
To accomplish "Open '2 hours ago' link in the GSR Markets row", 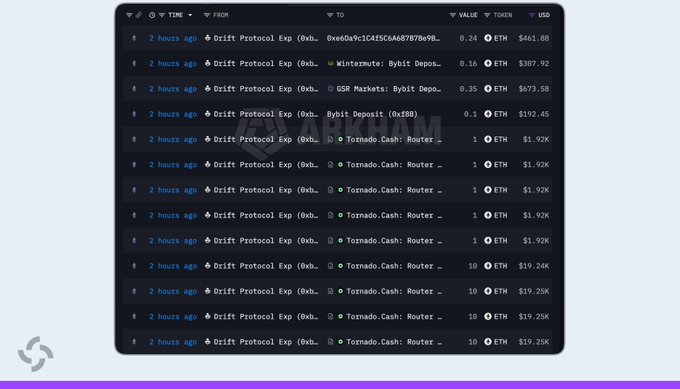I will point(173,88).
